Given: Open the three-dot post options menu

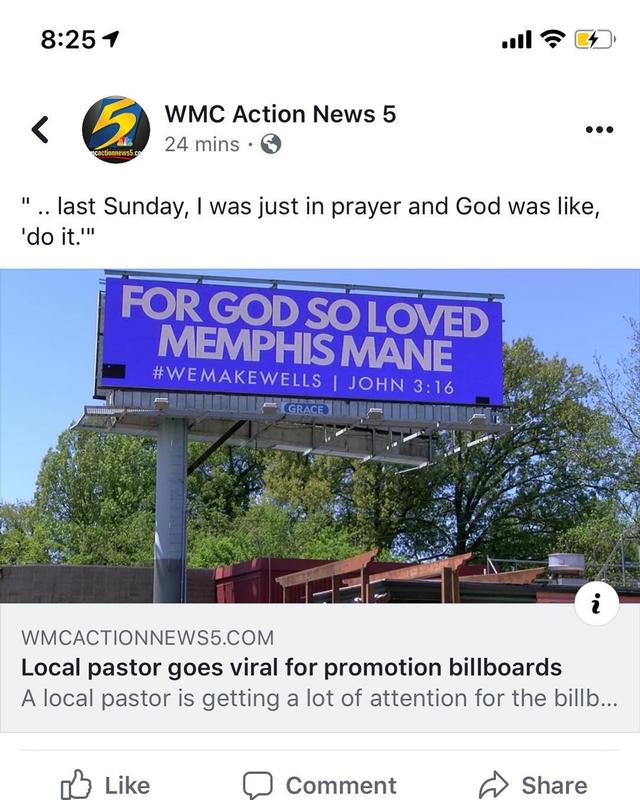Looking at the screenshot, I should click(598, 130).
